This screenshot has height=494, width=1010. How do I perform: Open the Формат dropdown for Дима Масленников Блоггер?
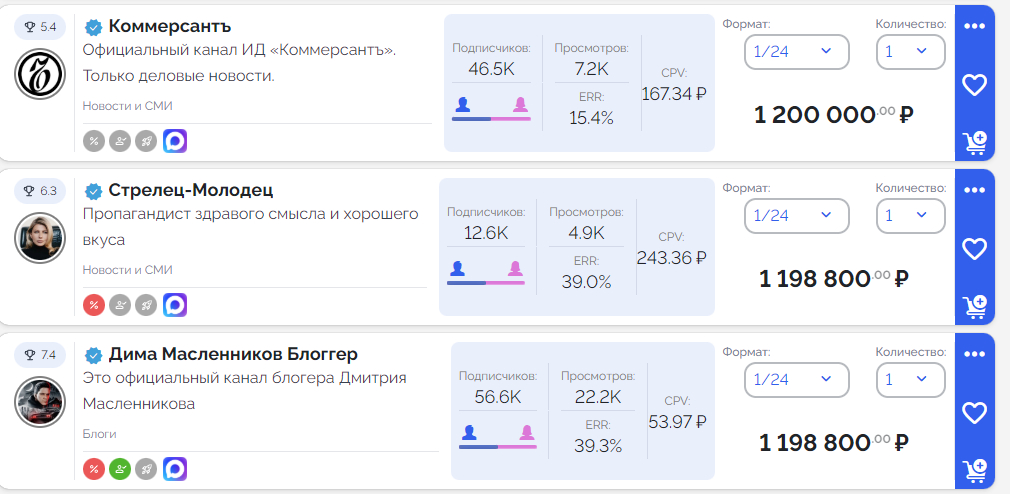(x=796, y=380)
